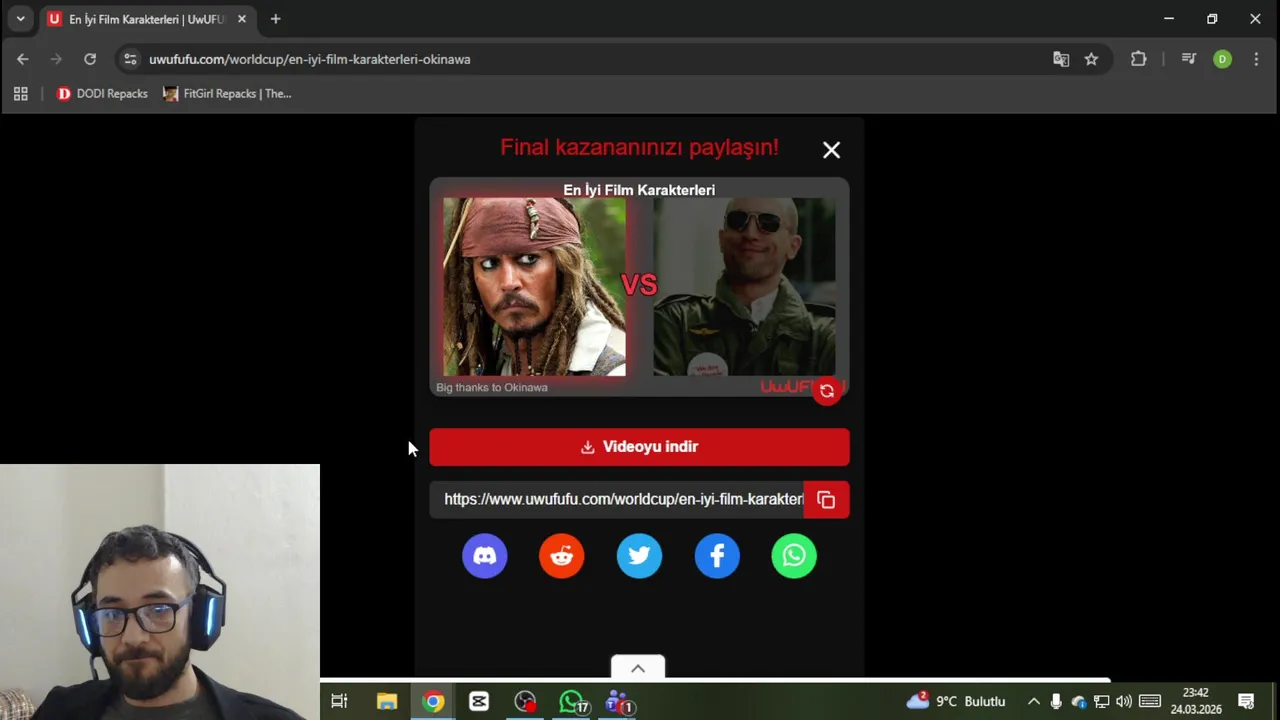Copy the share link with the copy icon

click(826, 500)
